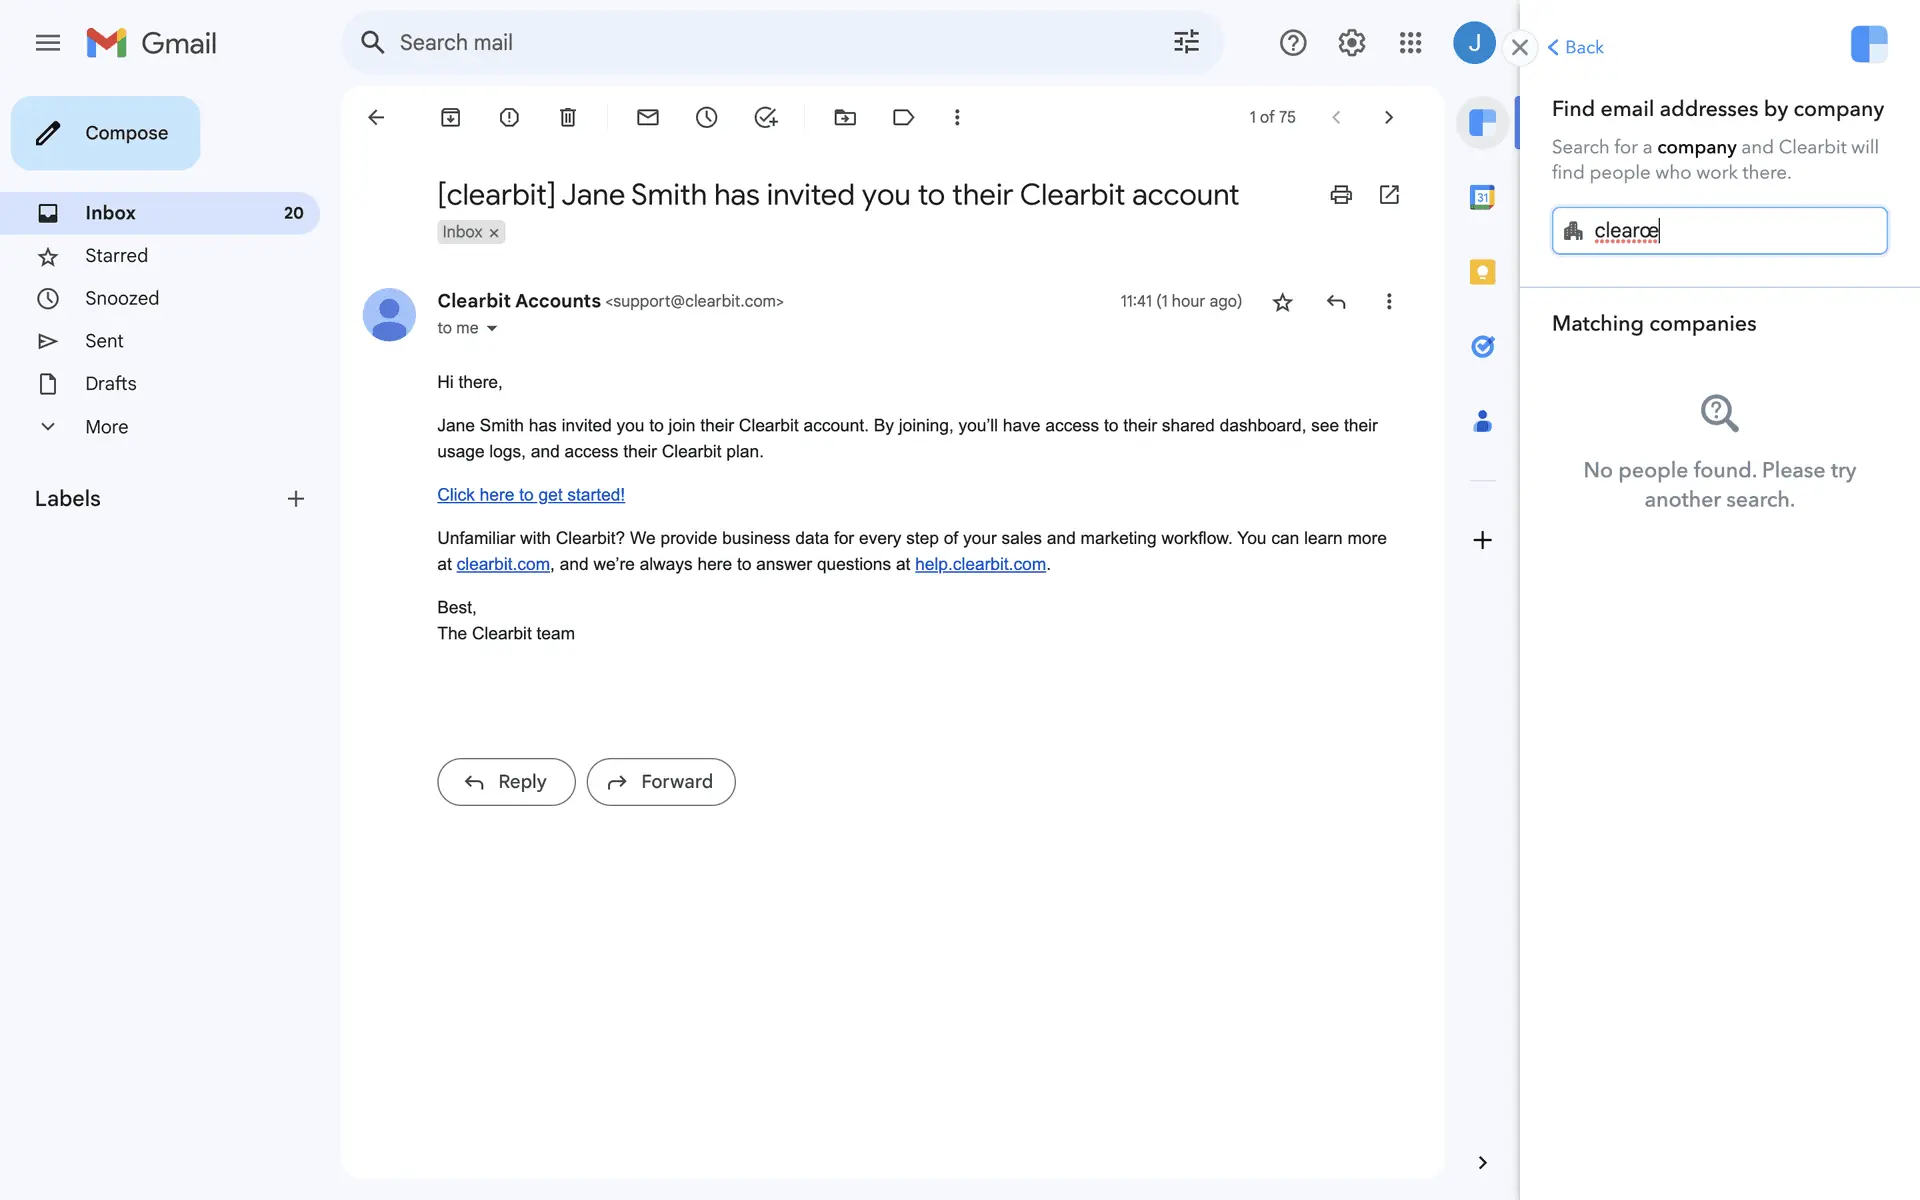Click 'Click here to get started!' link
The height and width of the screenshot is (1200, 1920).
tap(530, 495)
